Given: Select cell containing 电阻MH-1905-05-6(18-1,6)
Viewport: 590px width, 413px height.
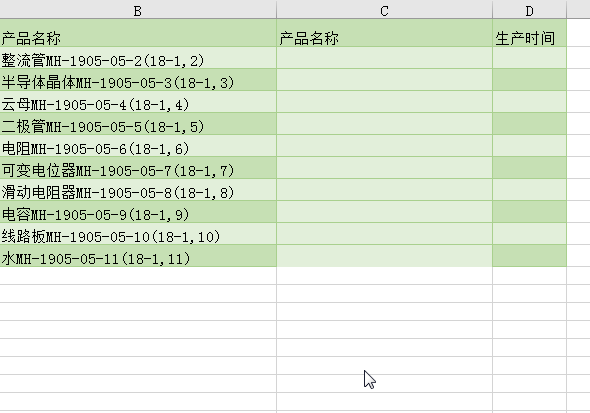Looking at the screenshot, I should tap(138, 146).
